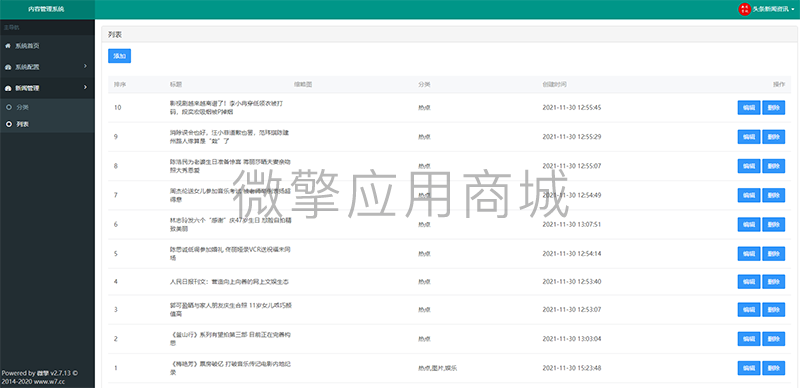
Task: Click the Powered by 微擎 footer text
Action: (39, 377)
